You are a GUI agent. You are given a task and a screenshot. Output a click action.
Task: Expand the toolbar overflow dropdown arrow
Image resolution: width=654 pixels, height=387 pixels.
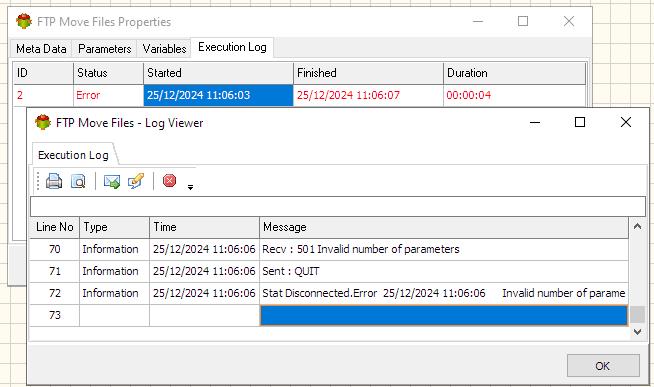point(190,187)
